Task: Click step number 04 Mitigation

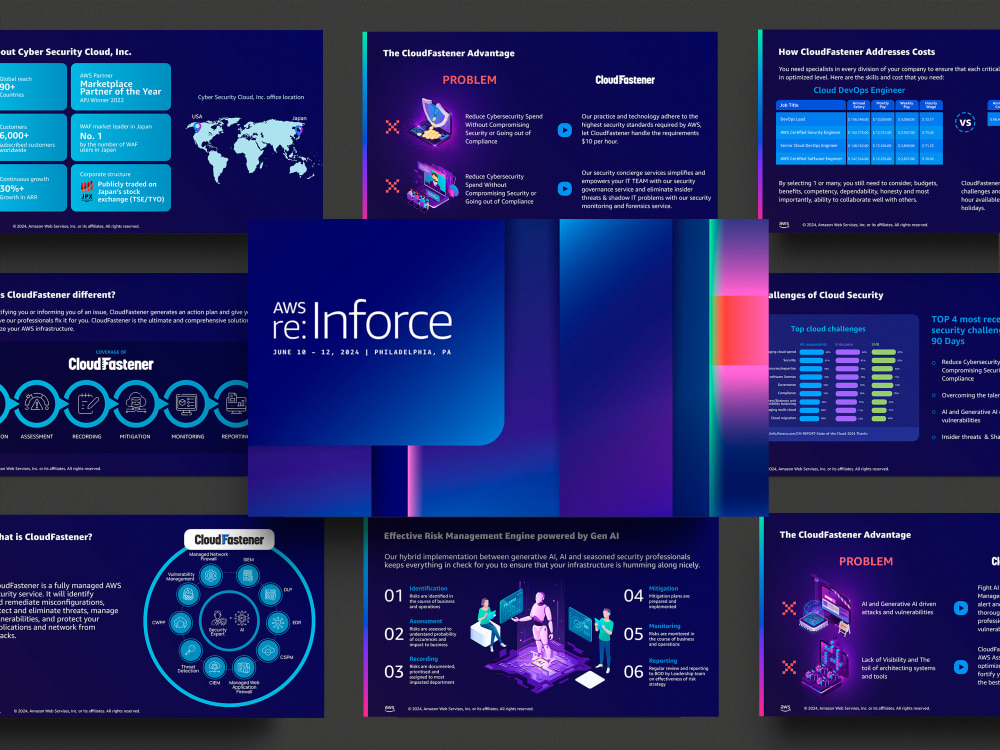Action: 633,596
